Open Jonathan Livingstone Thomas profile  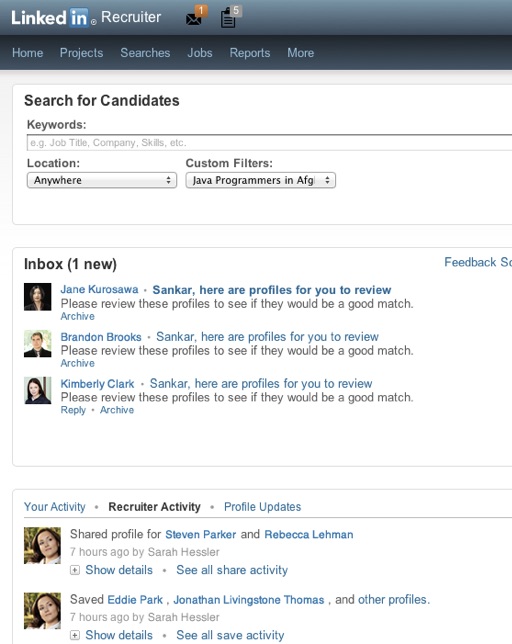tap(249, 600)
